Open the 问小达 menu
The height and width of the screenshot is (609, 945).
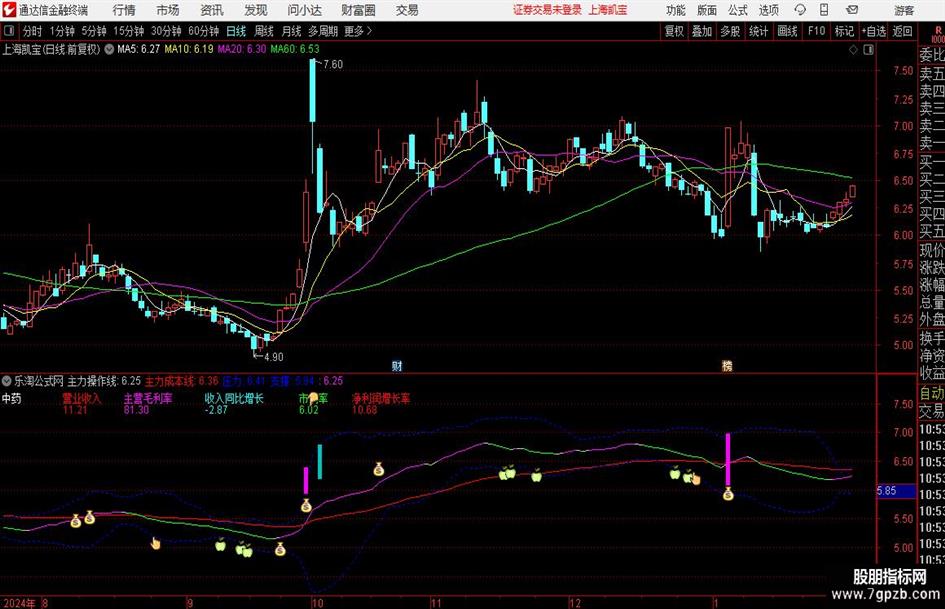point(304,10)
